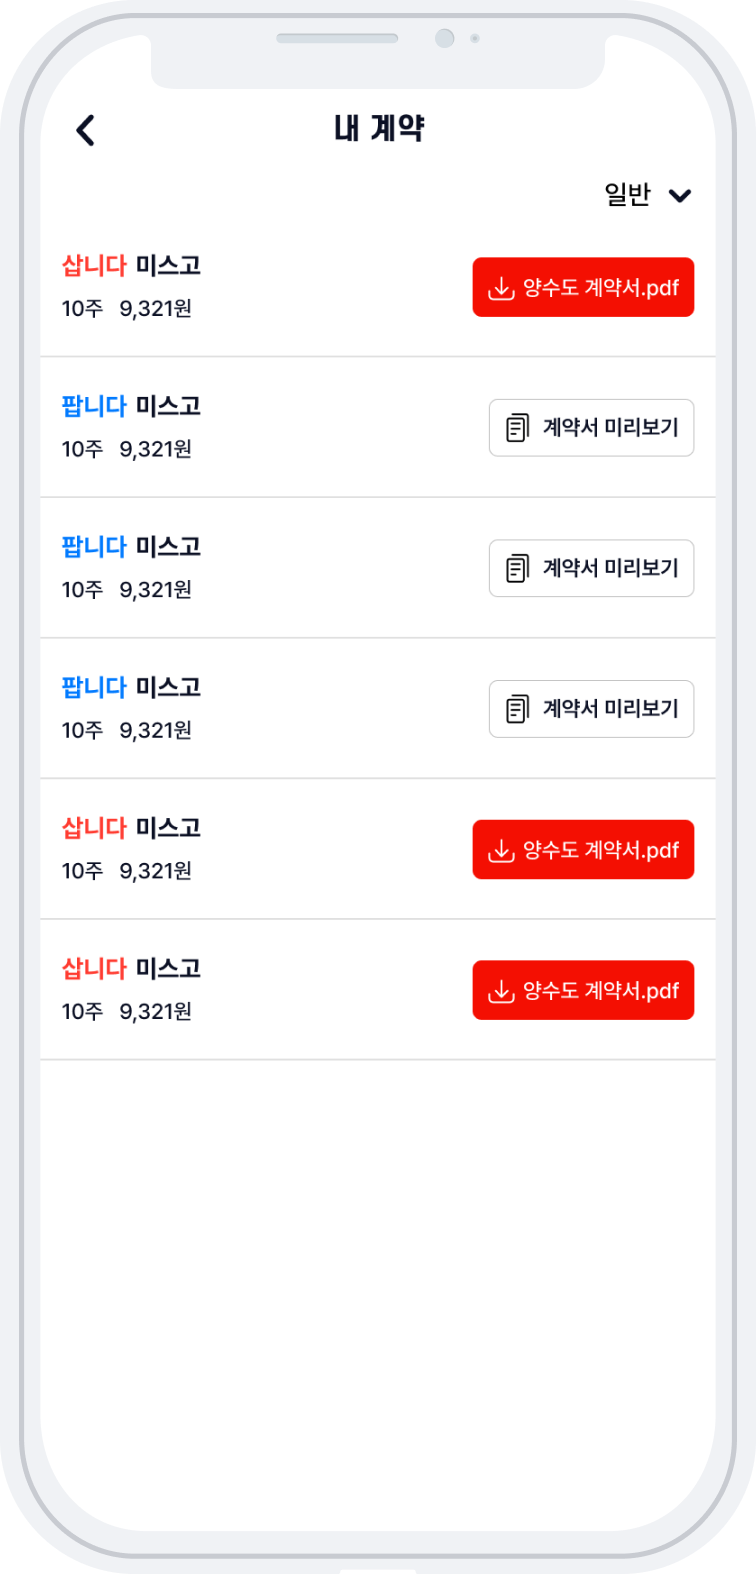
Task: Click document icon in the first 계약서 미리보기 button
Action: point(517,428)
